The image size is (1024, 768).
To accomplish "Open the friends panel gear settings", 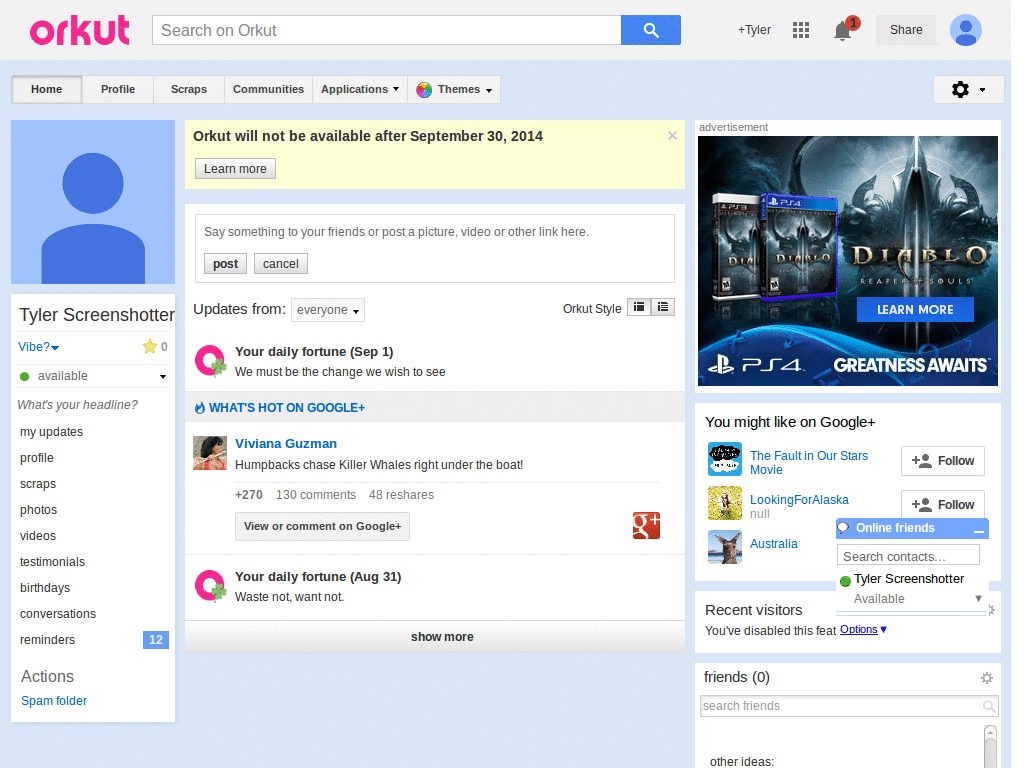I will pyautogui.click(x=987, y=678).
